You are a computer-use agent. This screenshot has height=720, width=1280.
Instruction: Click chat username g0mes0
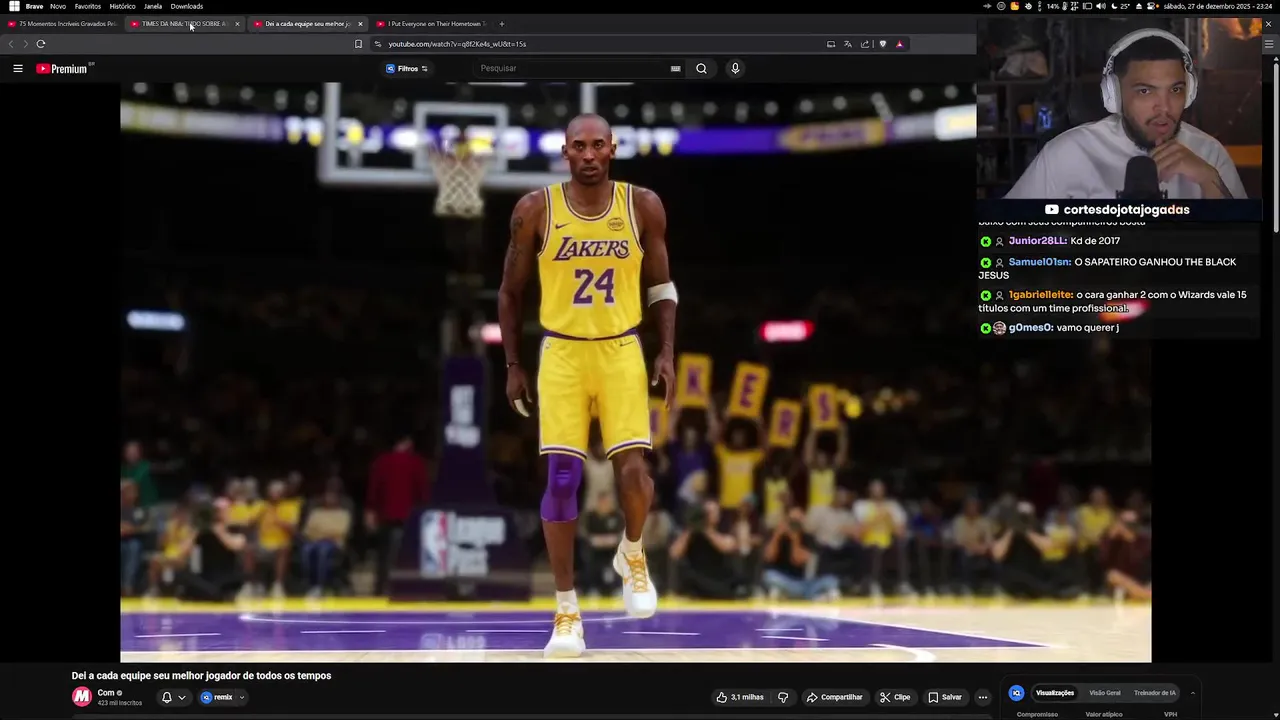pyautogui.click(x=1030, y=328)
